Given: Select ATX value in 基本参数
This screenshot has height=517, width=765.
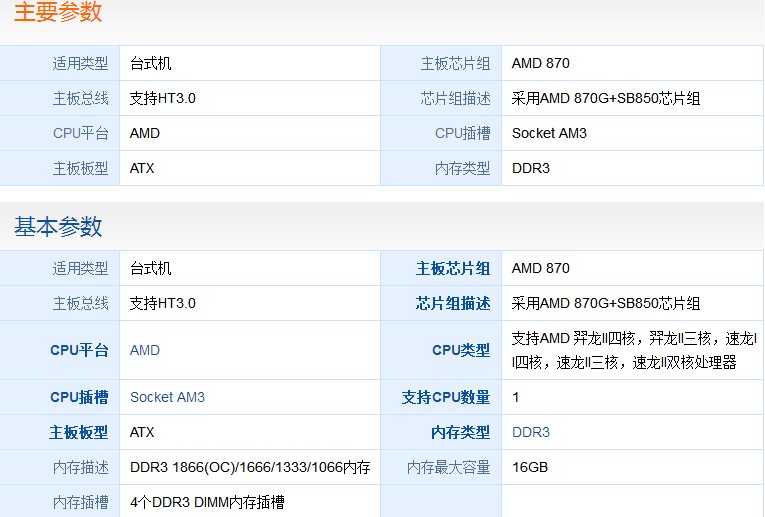Looking at the screenshot, I should pos(142,432).
